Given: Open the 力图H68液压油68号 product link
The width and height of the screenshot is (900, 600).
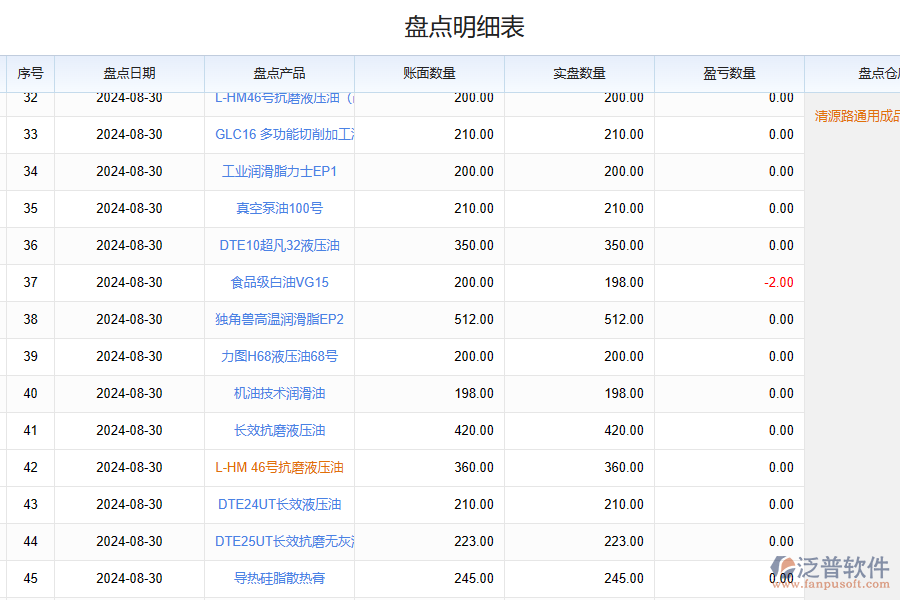Looking at the screenshot, I should pos(280,356).
